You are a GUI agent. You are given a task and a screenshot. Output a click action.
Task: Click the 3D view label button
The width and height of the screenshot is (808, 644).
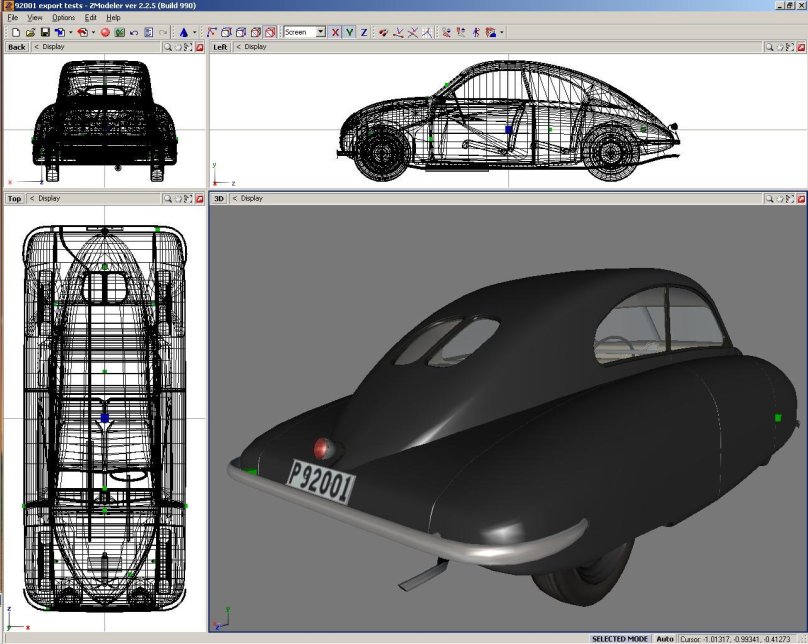pyautogui.click(x=219, y=199)
